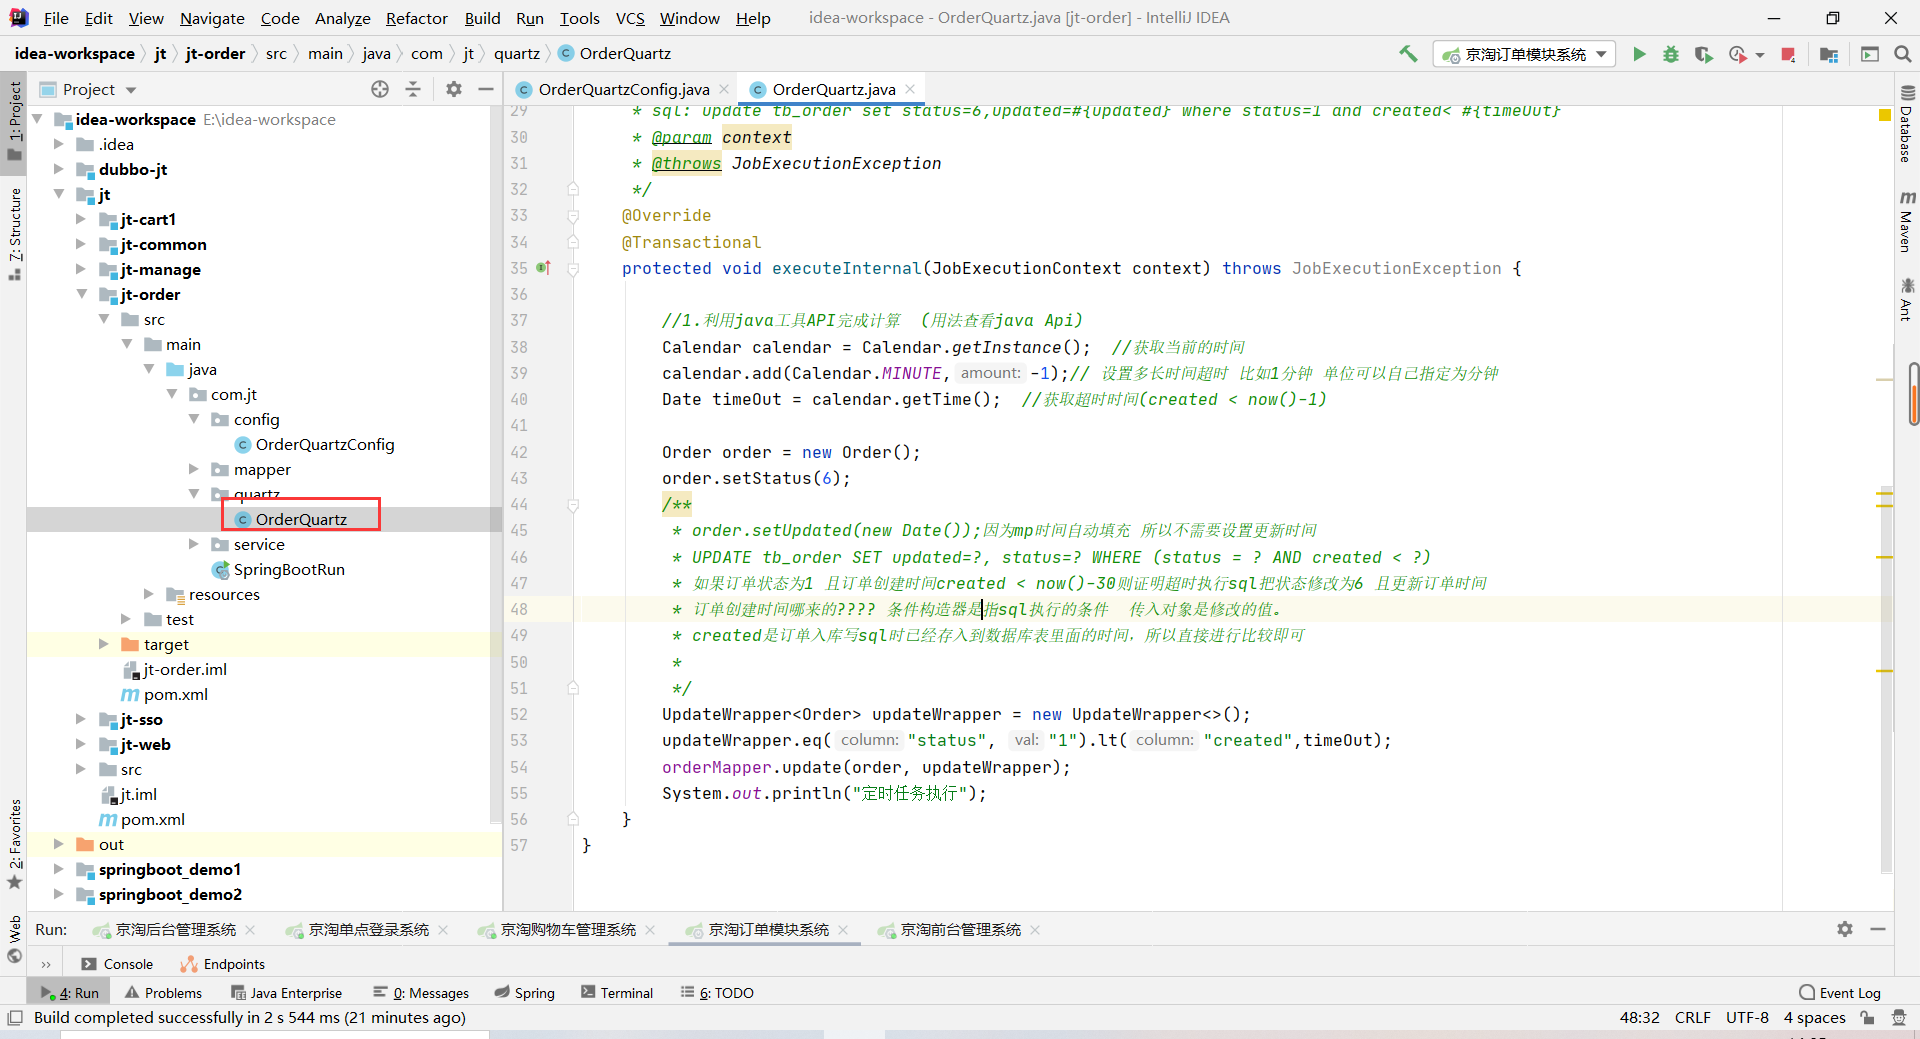1920x1039 pixels.
Task: Hide the Run tool window
Action: 1878,929
